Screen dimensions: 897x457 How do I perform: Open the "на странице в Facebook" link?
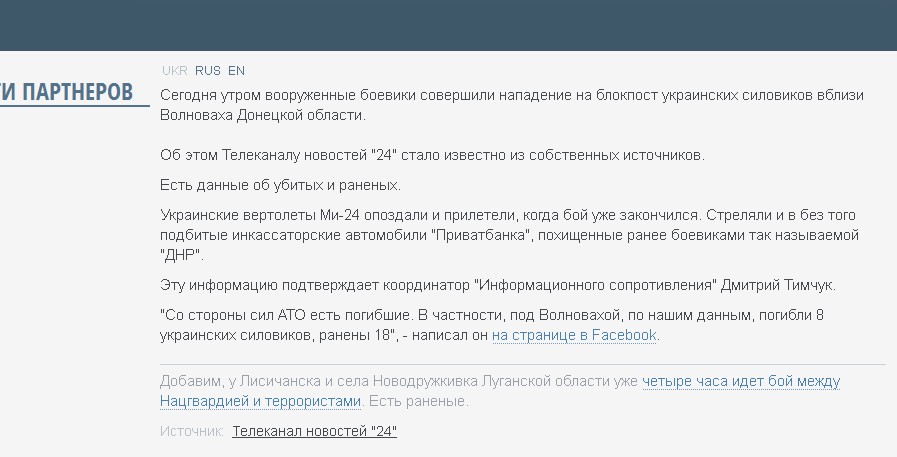(574, 335)
